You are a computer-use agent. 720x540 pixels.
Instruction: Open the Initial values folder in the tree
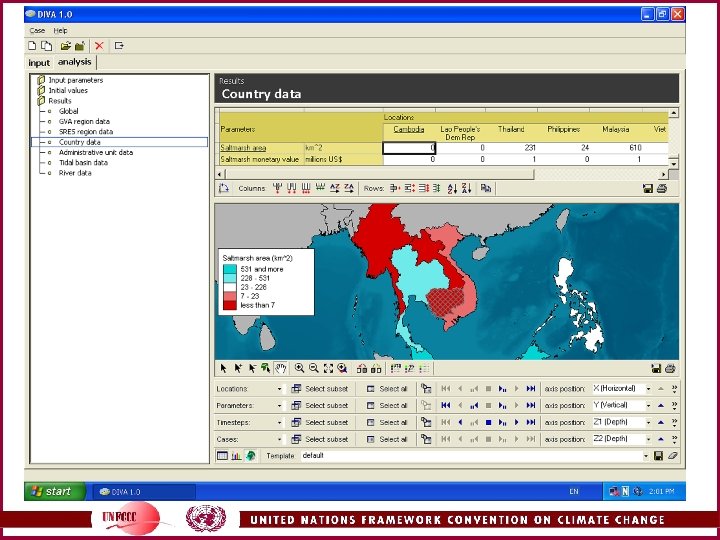[62, 90]
